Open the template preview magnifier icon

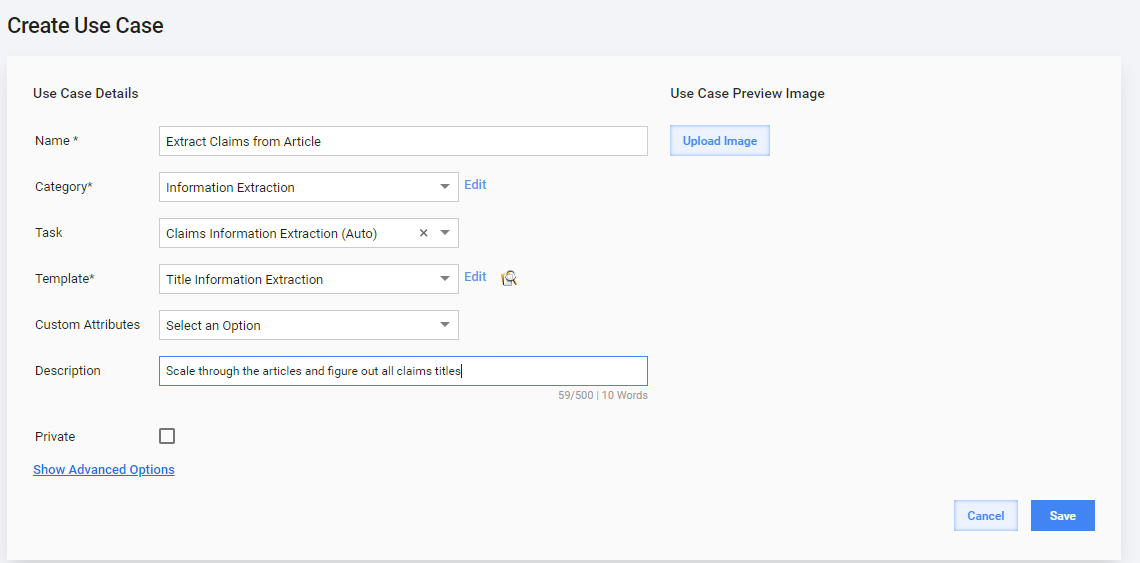pos(509,278)
